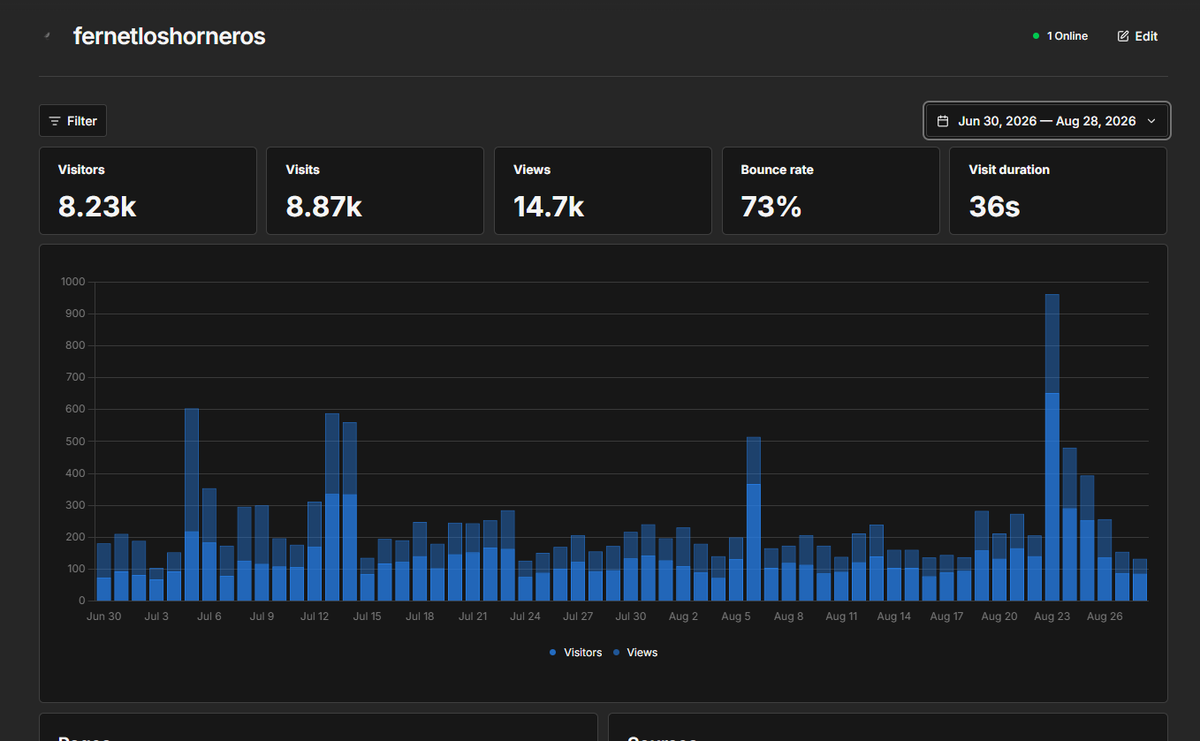This screenshot has height=741, width=1200.
Task: Select the Visit duration card showing 36s
Action: [x=1058, y=191]
